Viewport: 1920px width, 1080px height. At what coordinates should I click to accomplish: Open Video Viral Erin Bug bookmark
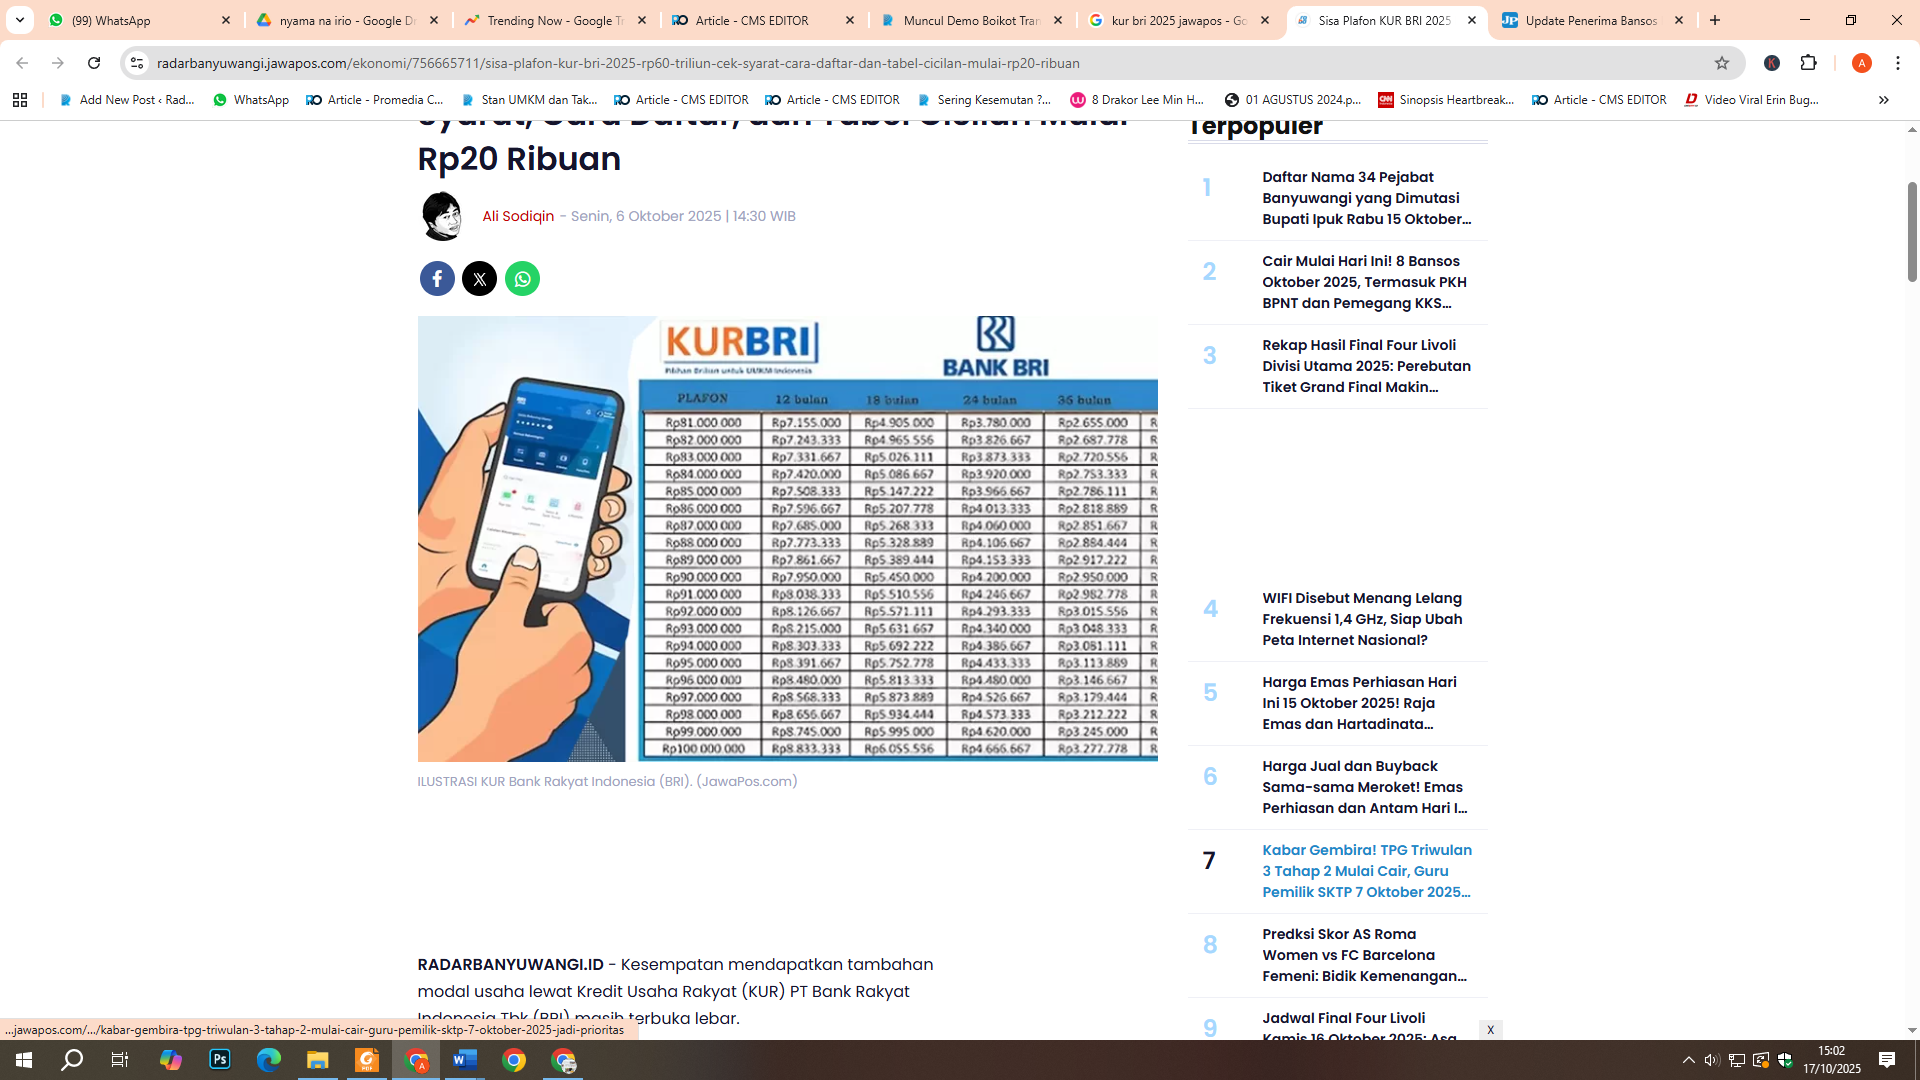(x=1751, y=100)
